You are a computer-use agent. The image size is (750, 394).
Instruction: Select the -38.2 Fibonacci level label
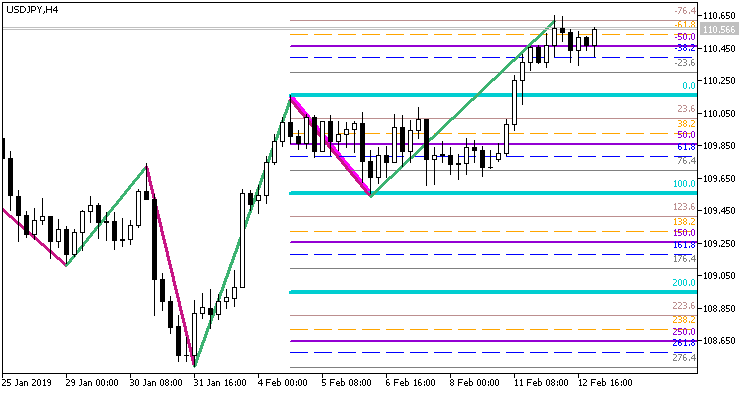[x=684, y=48]
